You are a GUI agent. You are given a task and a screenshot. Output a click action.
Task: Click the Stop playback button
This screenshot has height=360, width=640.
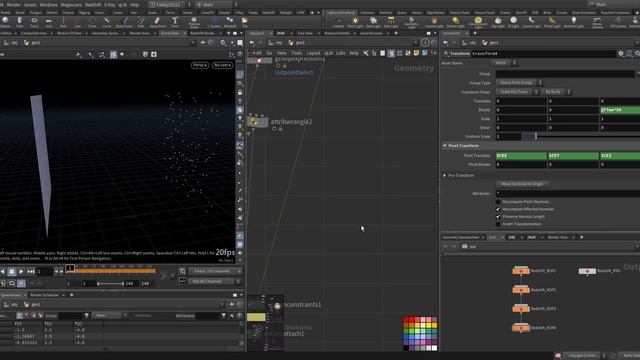[x=12, y=271]
